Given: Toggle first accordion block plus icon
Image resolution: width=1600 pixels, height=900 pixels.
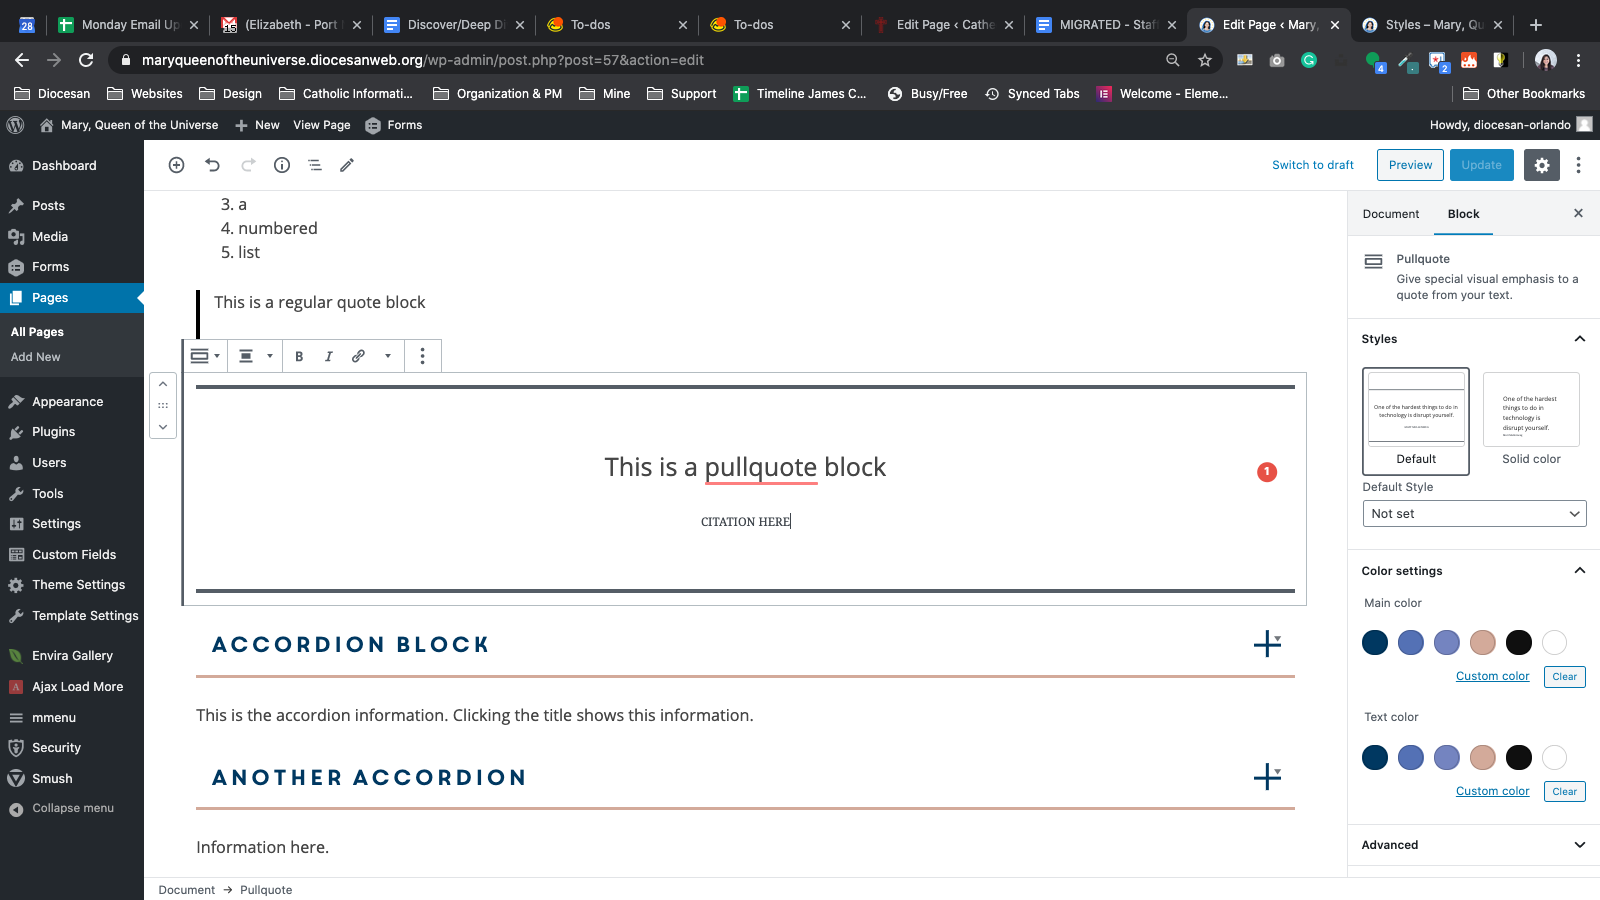Looking at the screenshot, I should (x=1266, y=644).
